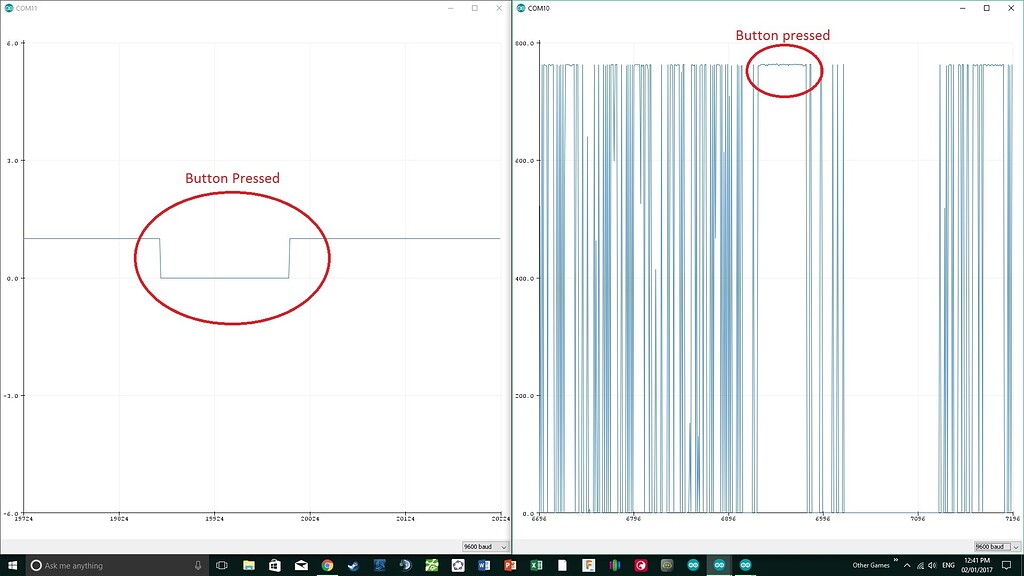Click the Arduino icon in the COM11 title bar
The image size is (1024, 576).
point(9,7)
